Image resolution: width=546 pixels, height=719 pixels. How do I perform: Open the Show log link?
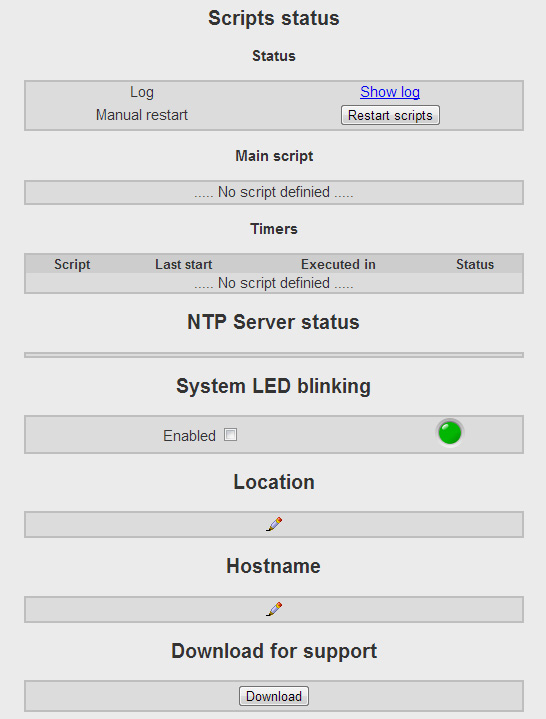click(390, 92)
